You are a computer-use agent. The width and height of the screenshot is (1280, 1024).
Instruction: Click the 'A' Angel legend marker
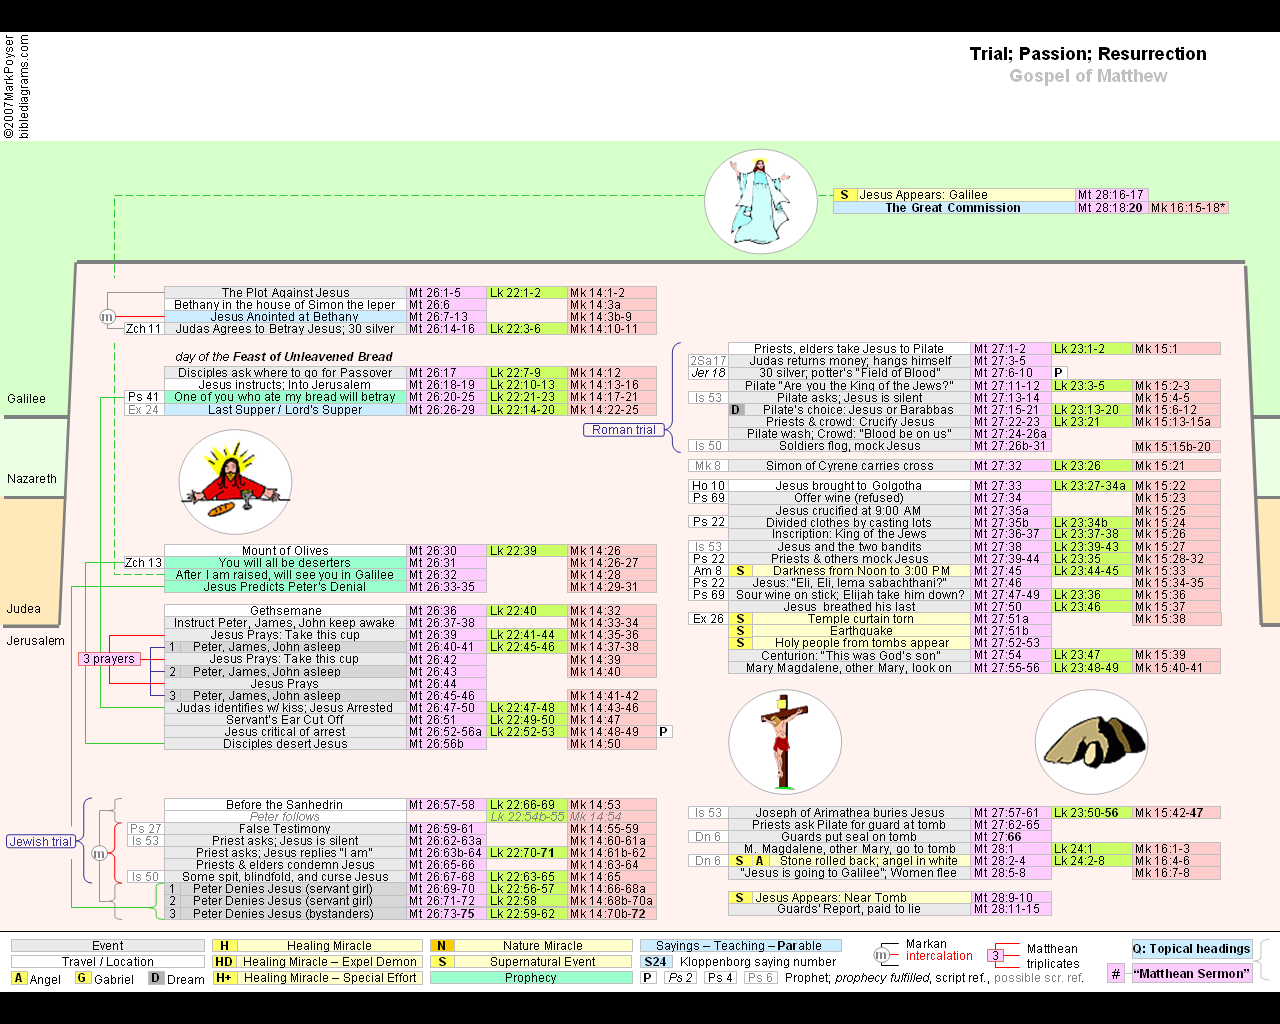[x=19, y=978]
